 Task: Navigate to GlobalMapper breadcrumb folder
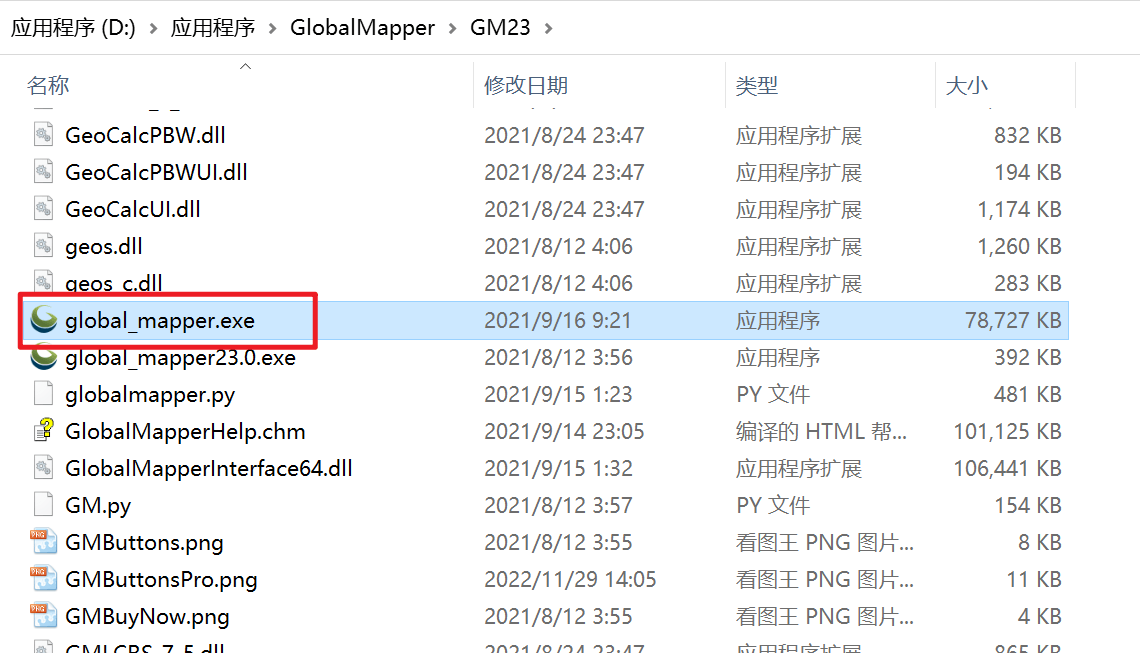(x=362, y=28)
